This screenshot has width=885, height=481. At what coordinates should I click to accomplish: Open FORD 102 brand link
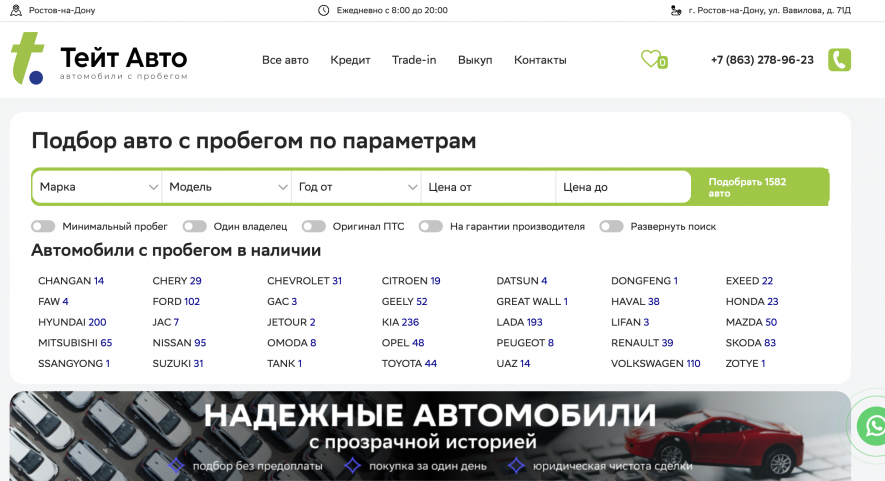pyautogui.click(x=176, y=301)
